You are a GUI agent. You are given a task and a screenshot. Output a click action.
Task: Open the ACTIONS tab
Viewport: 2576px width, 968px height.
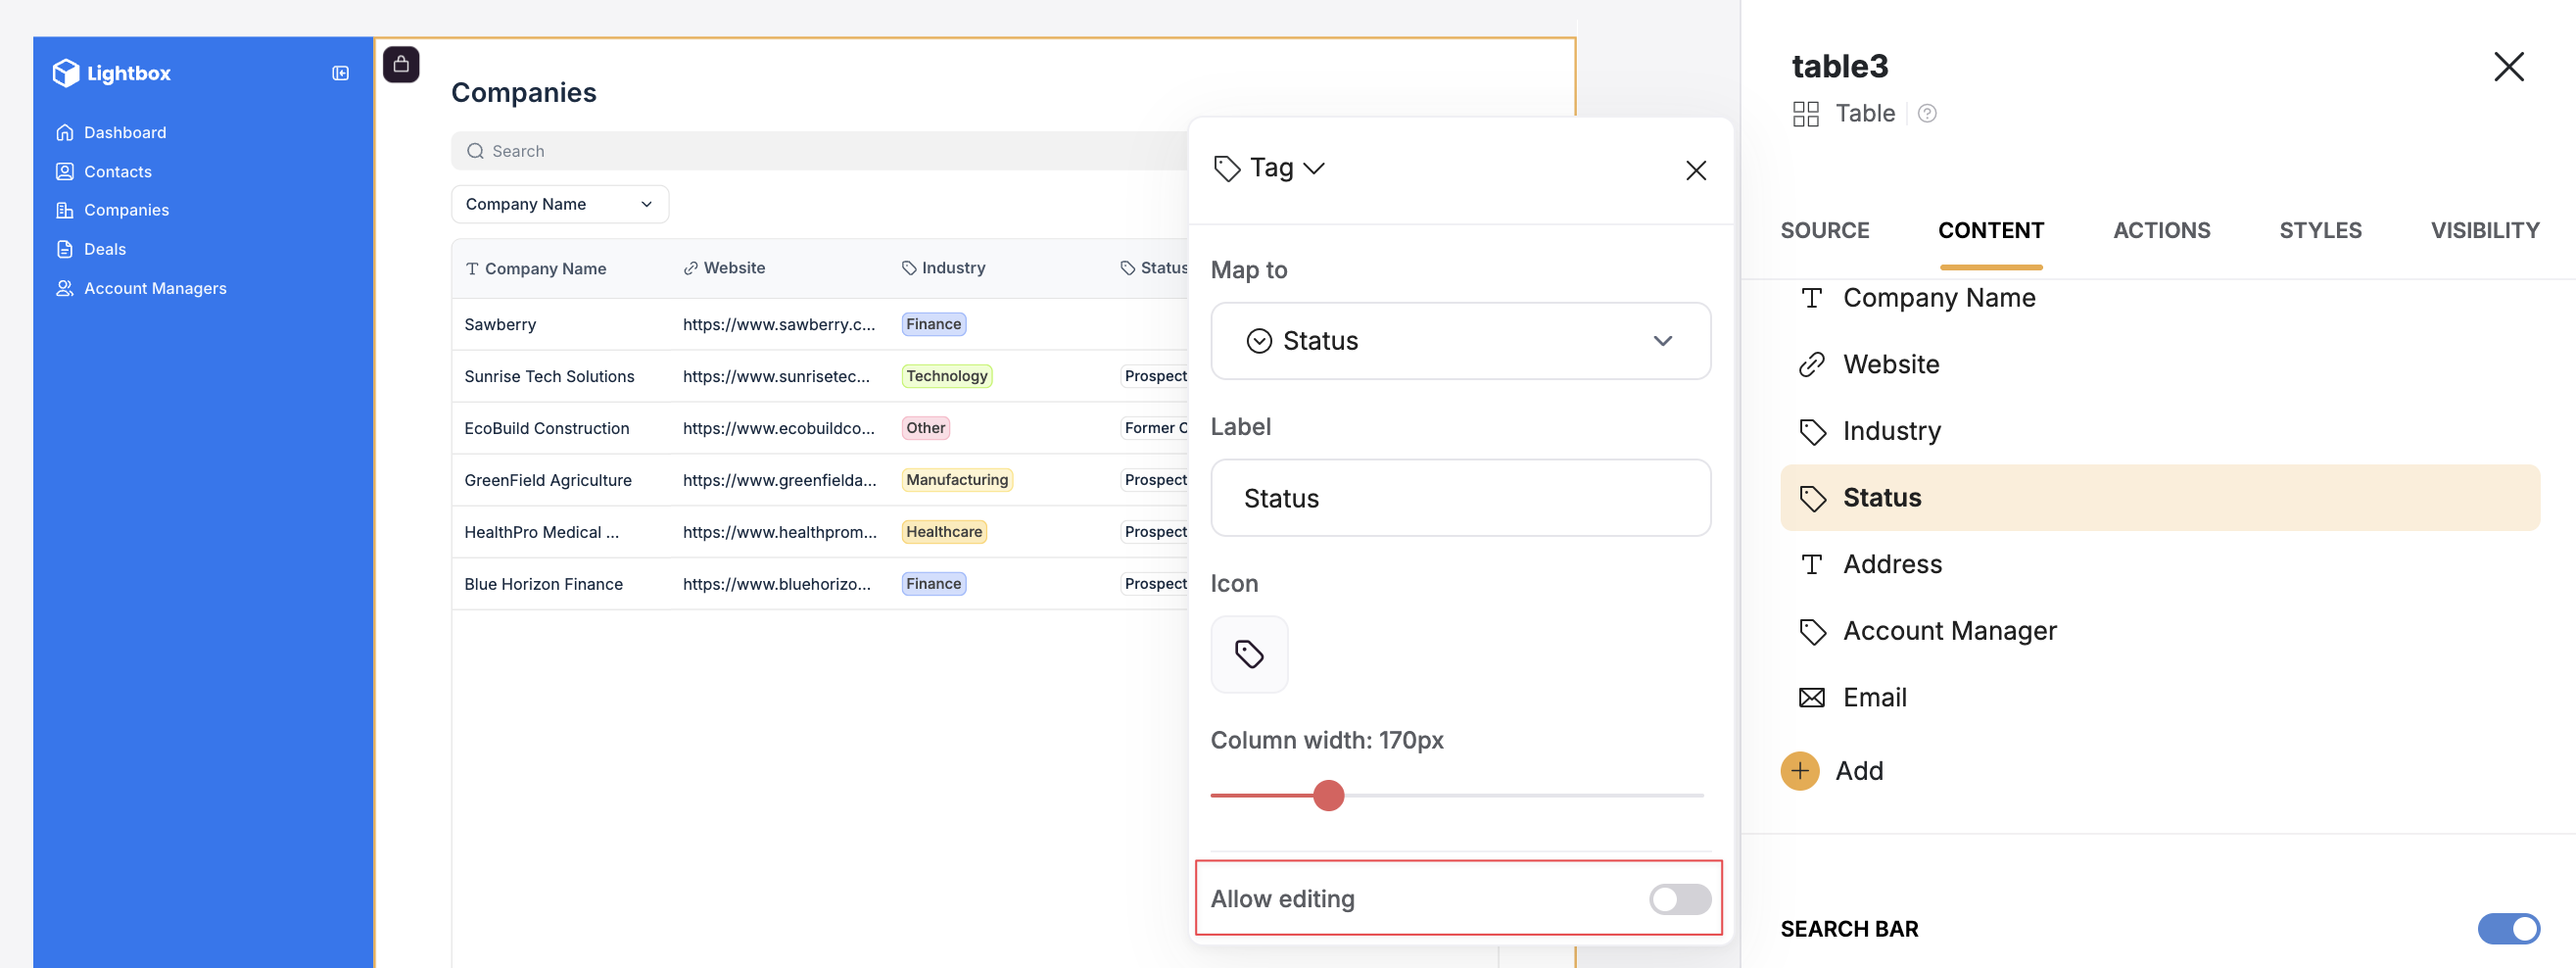2161,230
